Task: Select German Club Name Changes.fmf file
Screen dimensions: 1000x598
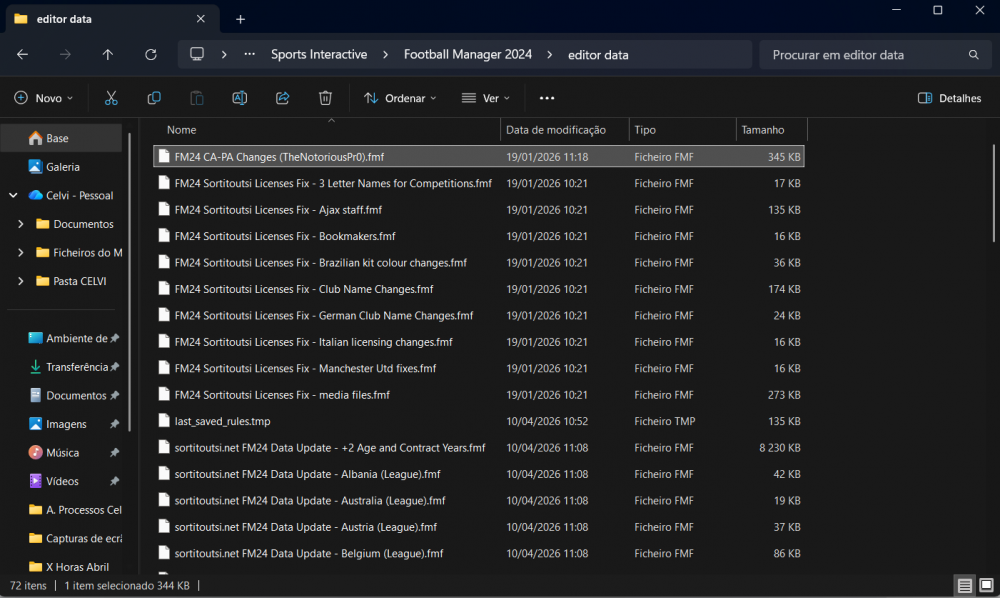Action: coord(479,316)
